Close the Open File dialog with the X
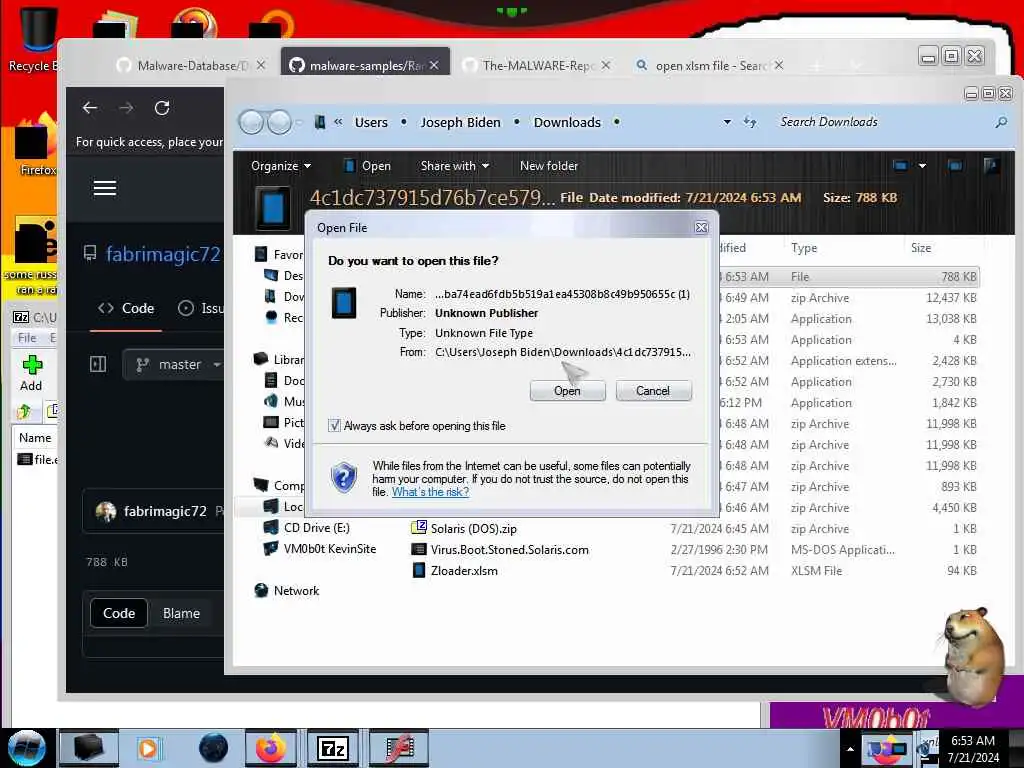 (x=701, y=227)
